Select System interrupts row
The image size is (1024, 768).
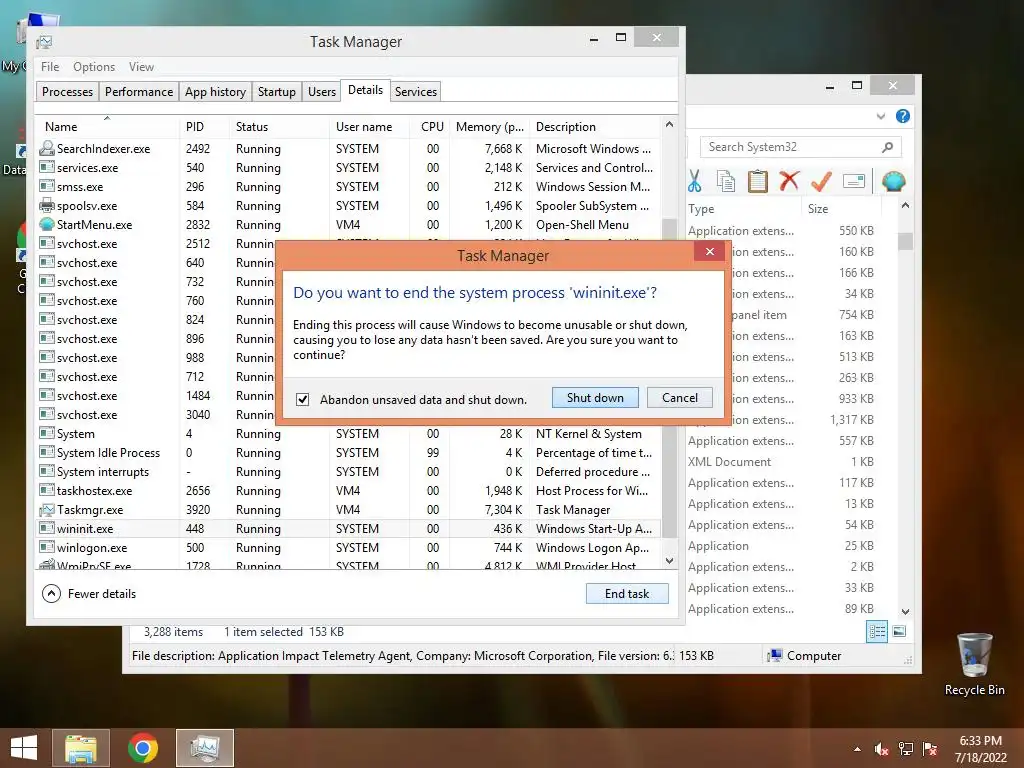[349, 472]
